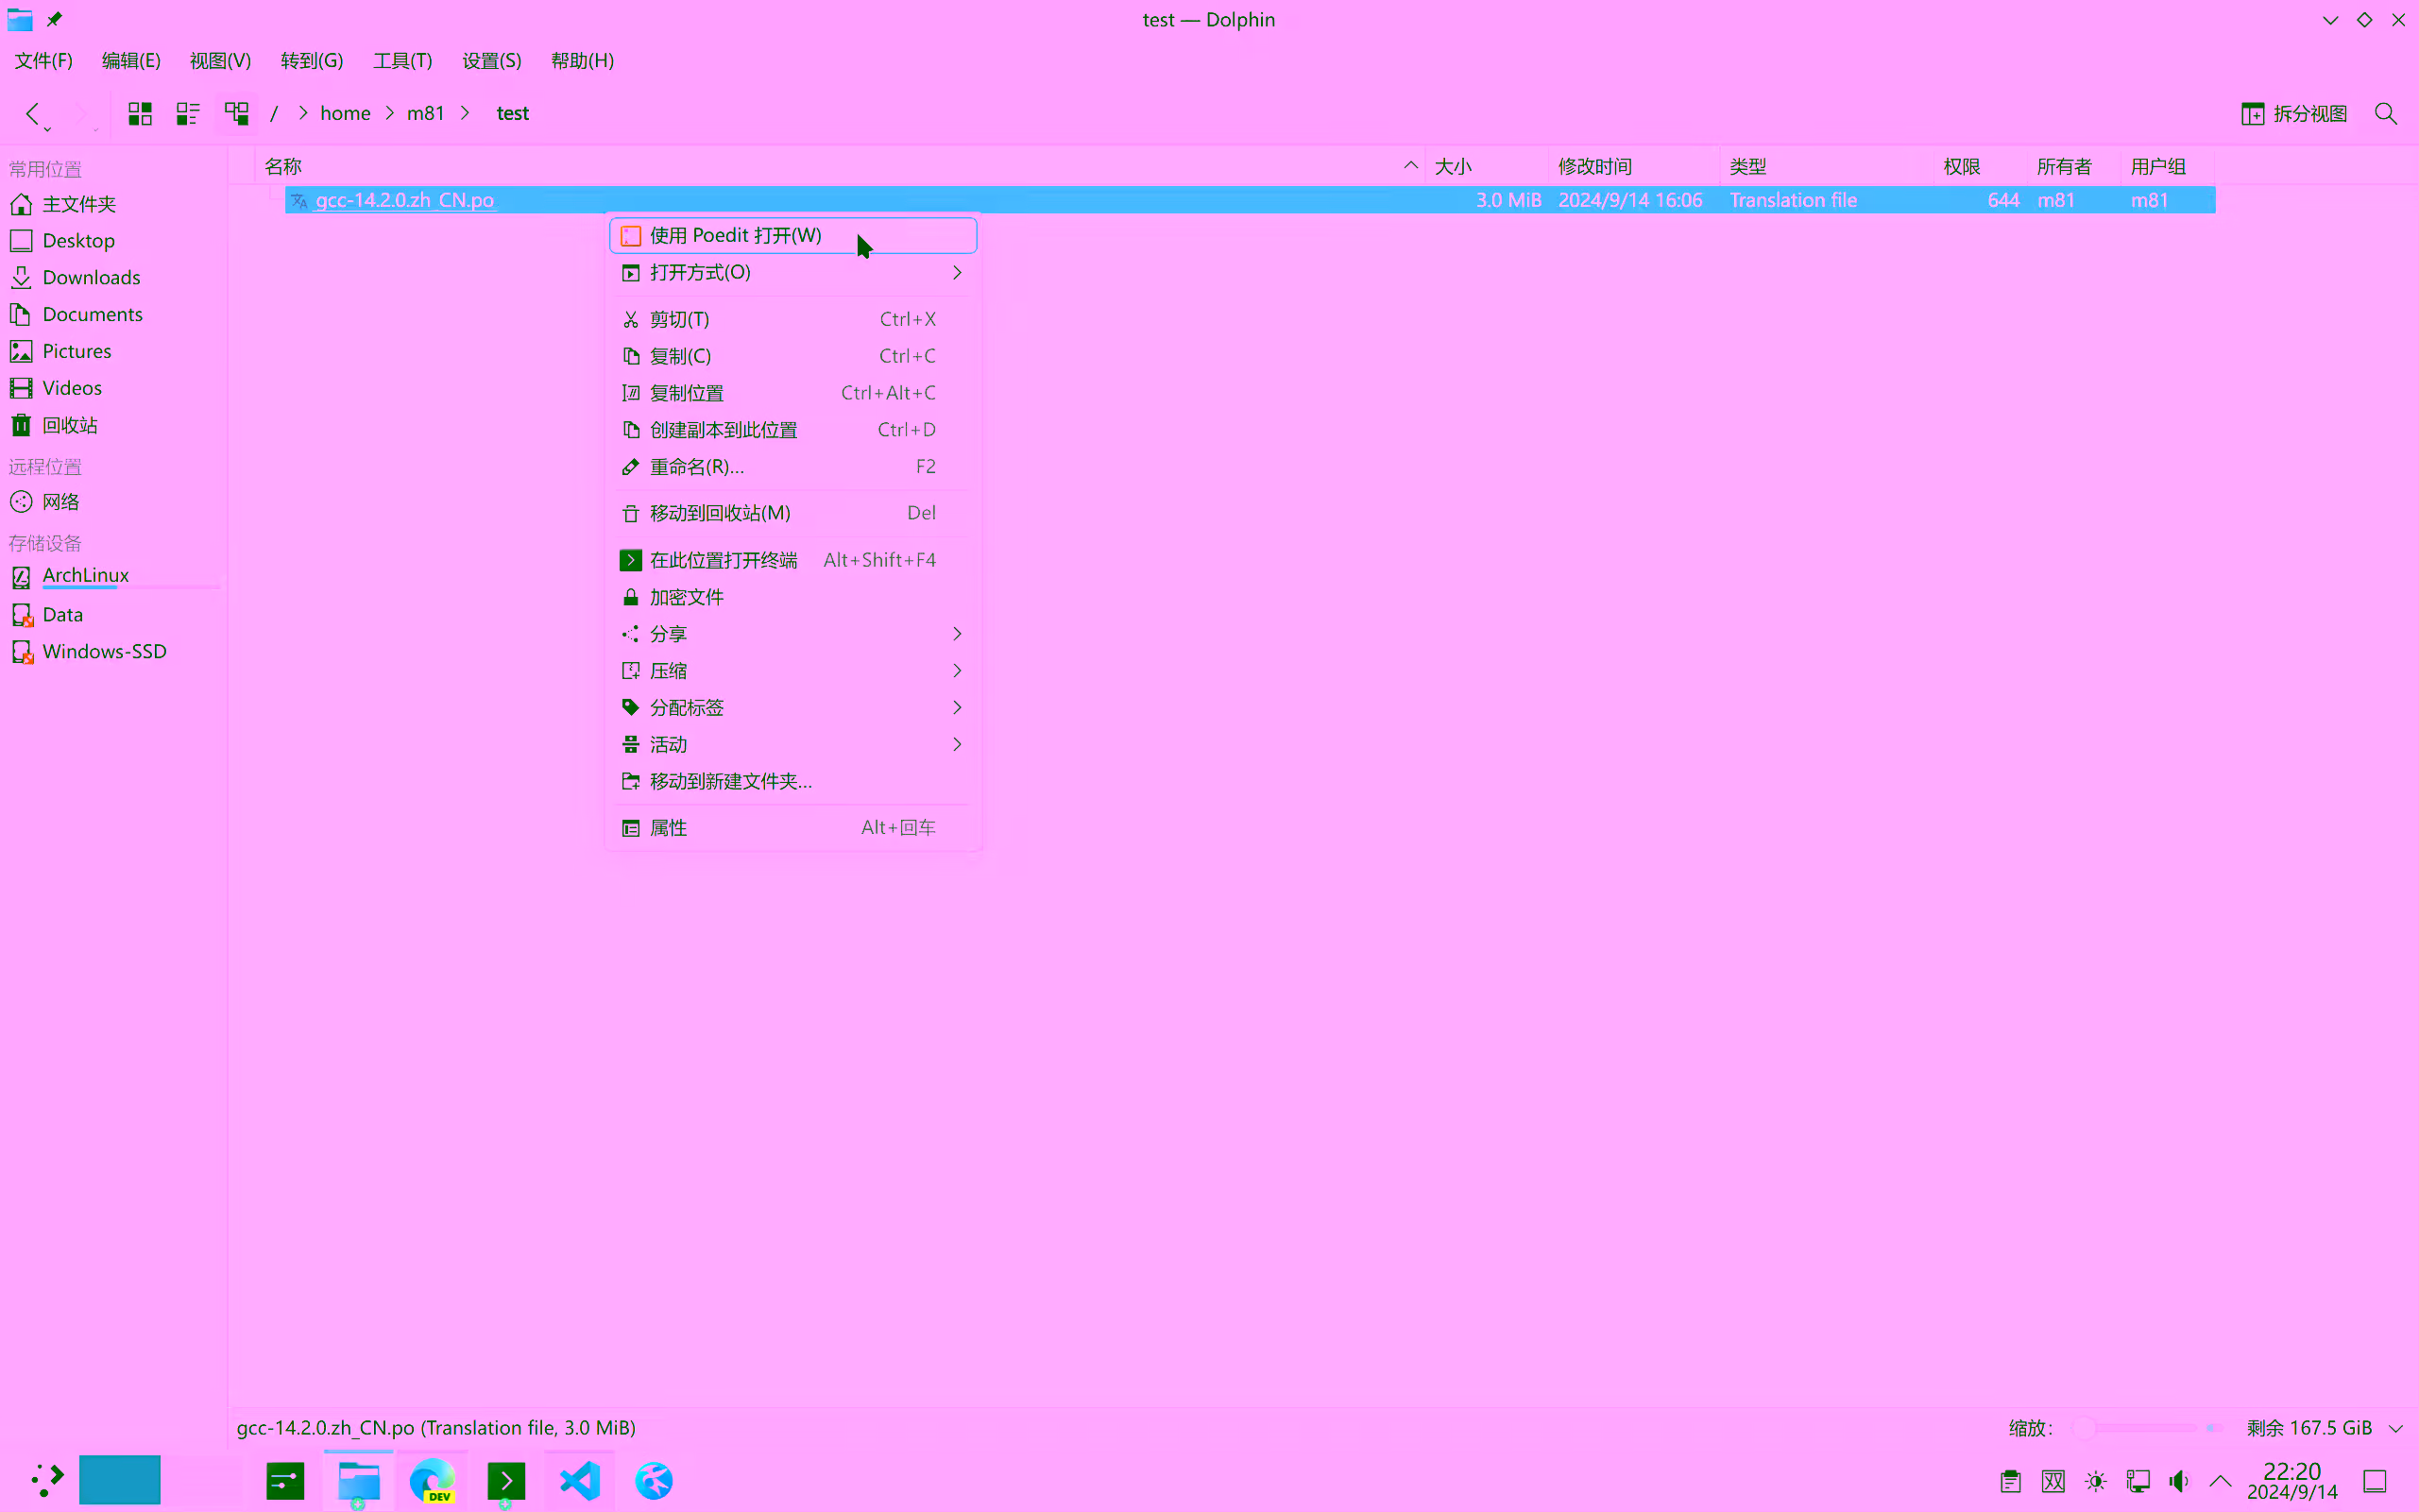This screenshot has height=1512, width=2419.
Task: Open the Tools menu
Action: [402, 61]
